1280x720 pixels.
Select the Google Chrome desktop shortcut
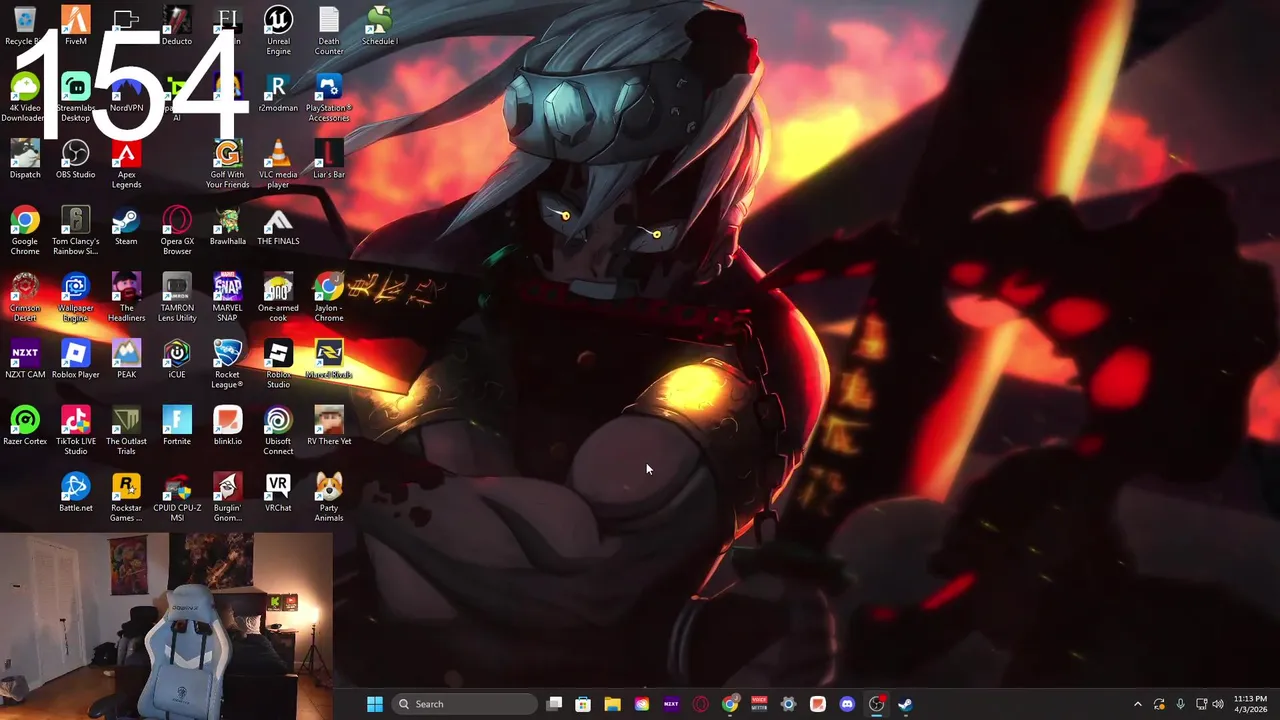pyautogui.click(x=24, y=231)
